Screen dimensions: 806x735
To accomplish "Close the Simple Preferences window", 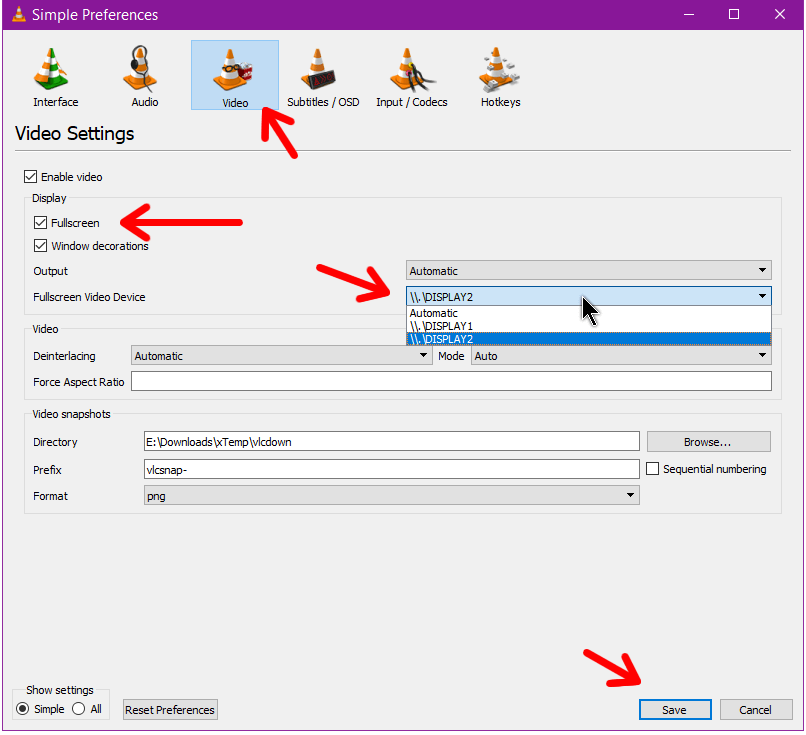I will point(780,14).
